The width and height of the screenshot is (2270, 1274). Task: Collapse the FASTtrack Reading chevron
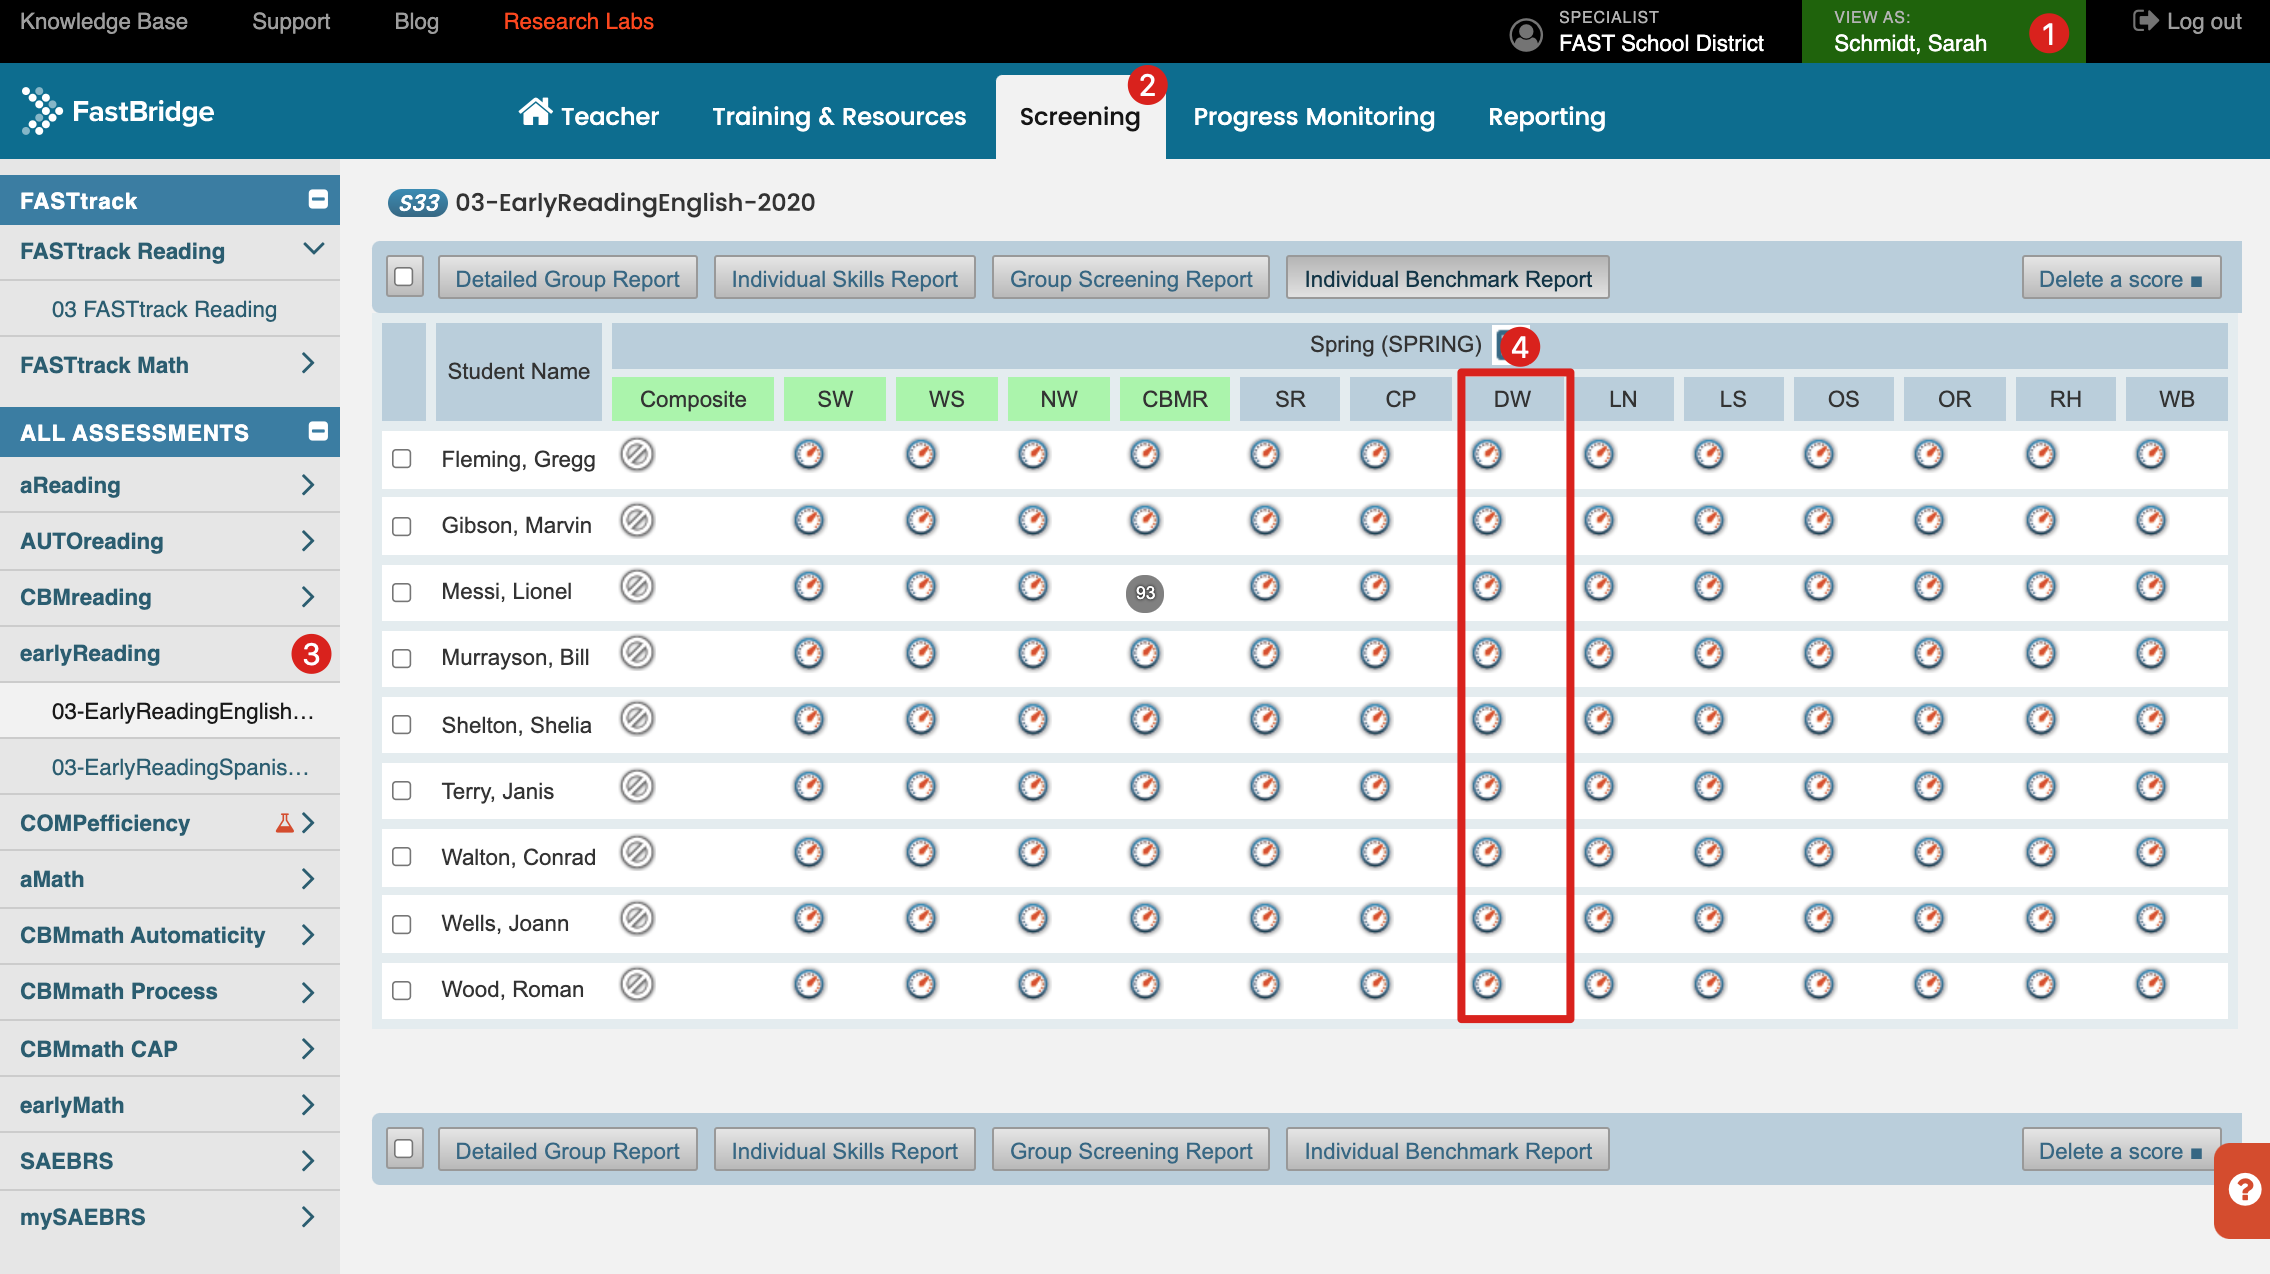314,249
